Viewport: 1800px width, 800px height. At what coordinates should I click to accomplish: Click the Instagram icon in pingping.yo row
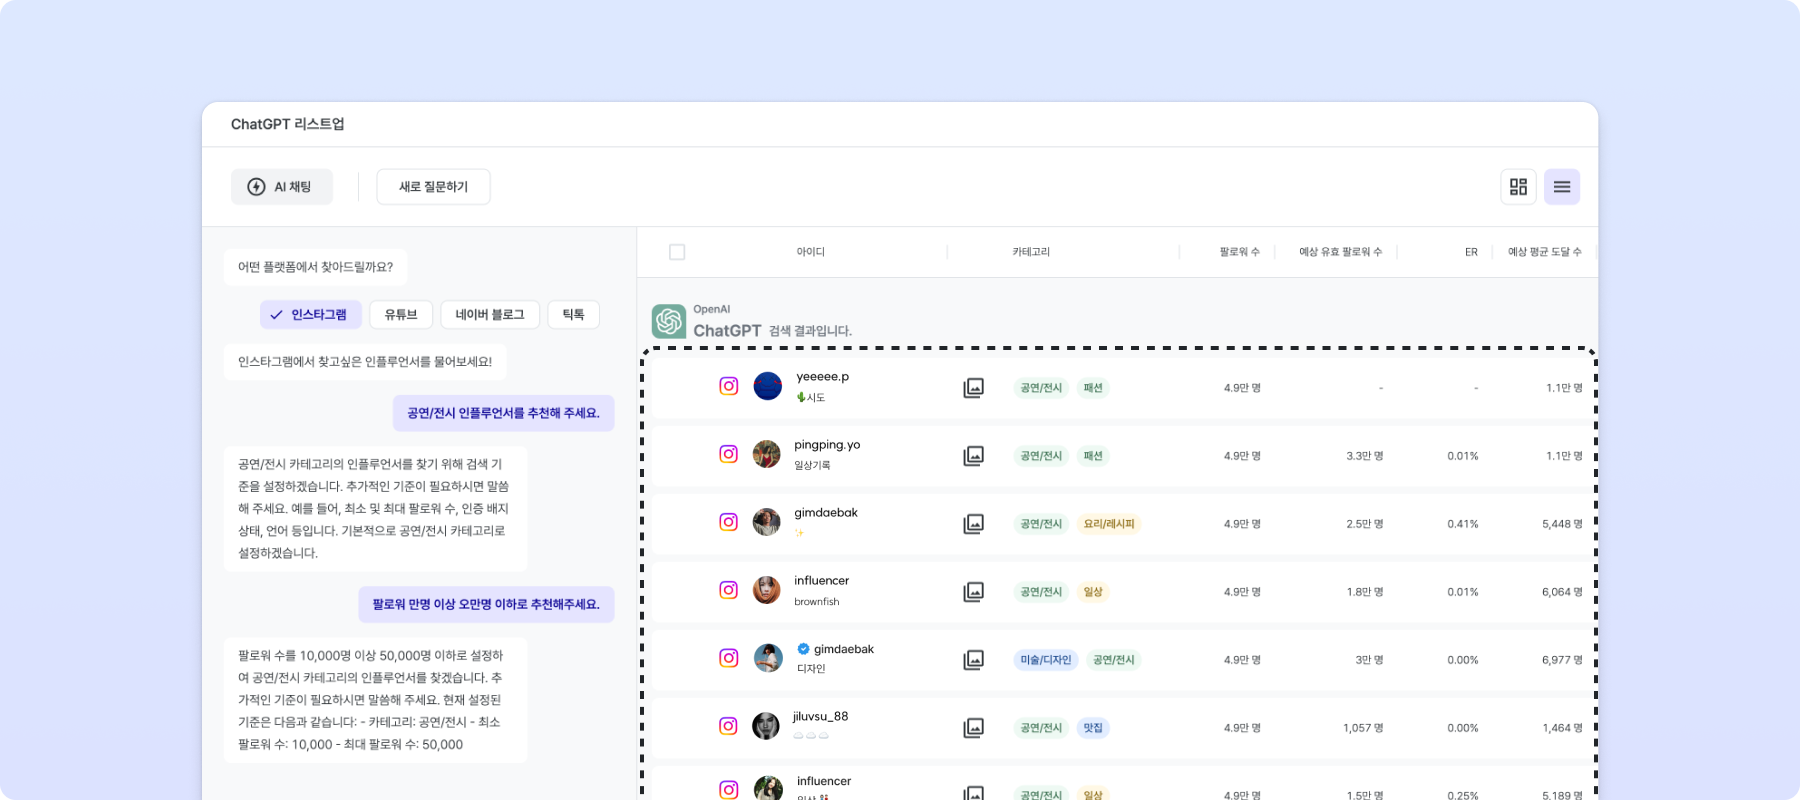(x=729, y=454)
